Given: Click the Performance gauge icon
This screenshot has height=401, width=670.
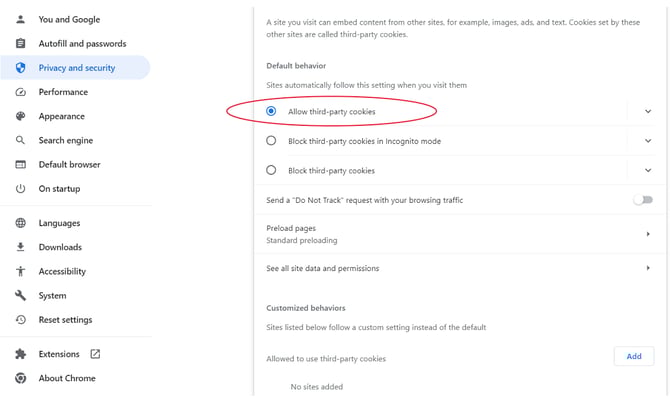Looking at the screenshot, I should tap(20, 92).
